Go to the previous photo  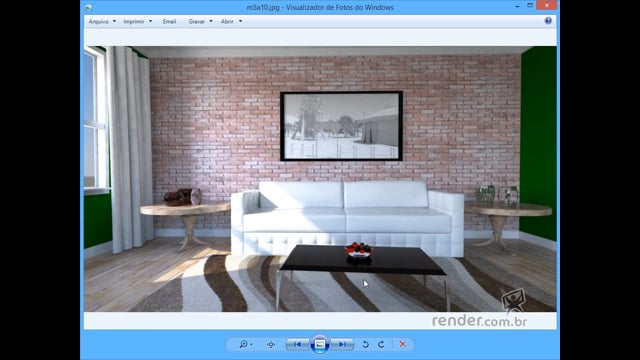point(298,344)
